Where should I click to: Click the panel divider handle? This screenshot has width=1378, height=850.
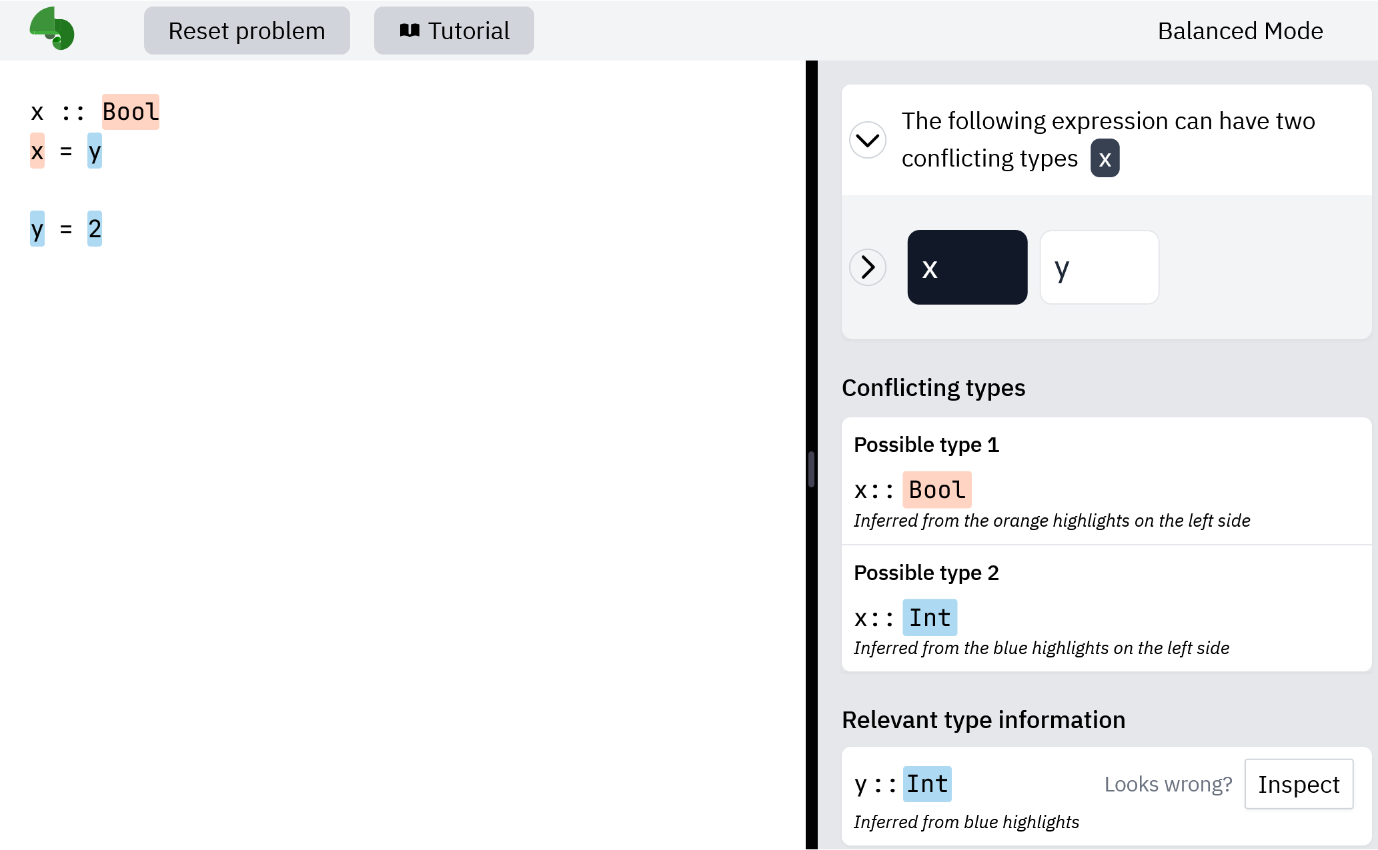pos(811,469)
